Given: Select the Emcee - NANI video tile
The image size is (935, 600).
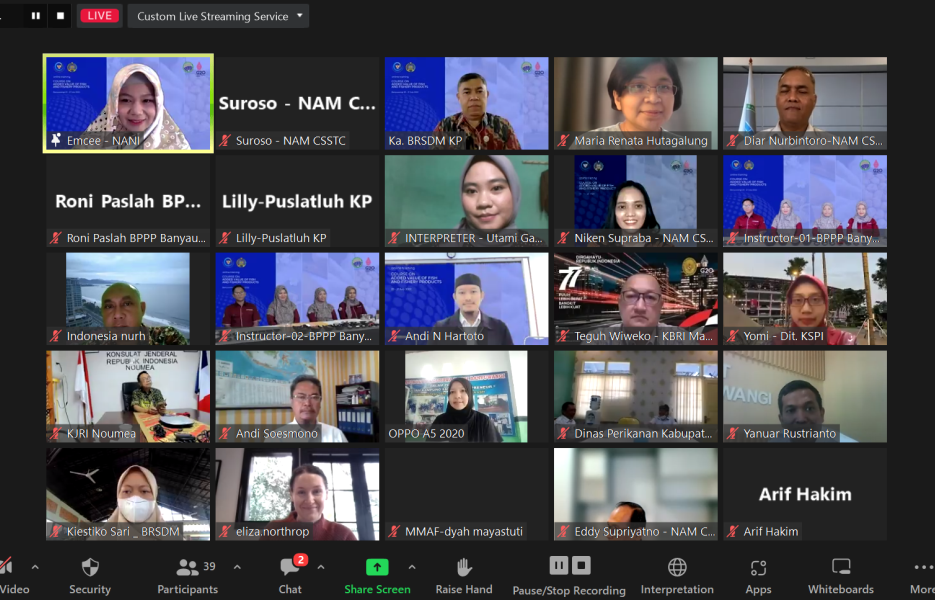Looking at the screenshot, I should coord(128,104).
